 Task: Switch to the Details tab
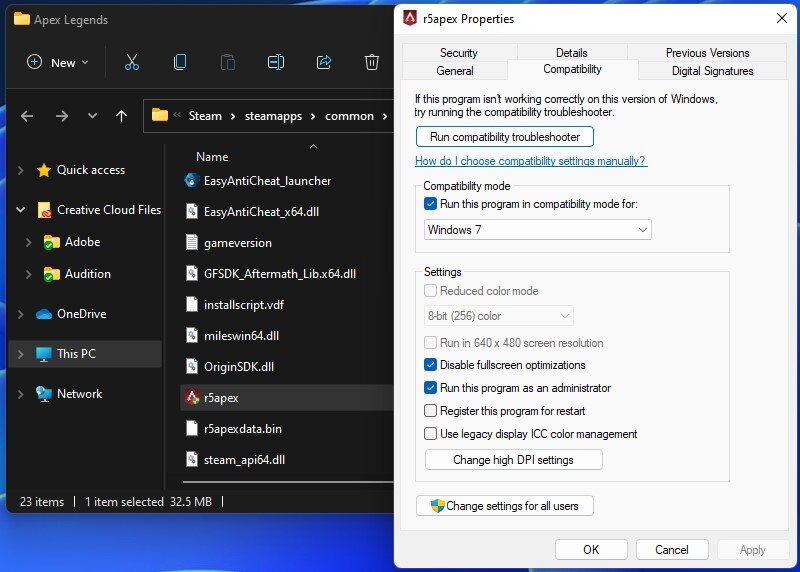571,53
